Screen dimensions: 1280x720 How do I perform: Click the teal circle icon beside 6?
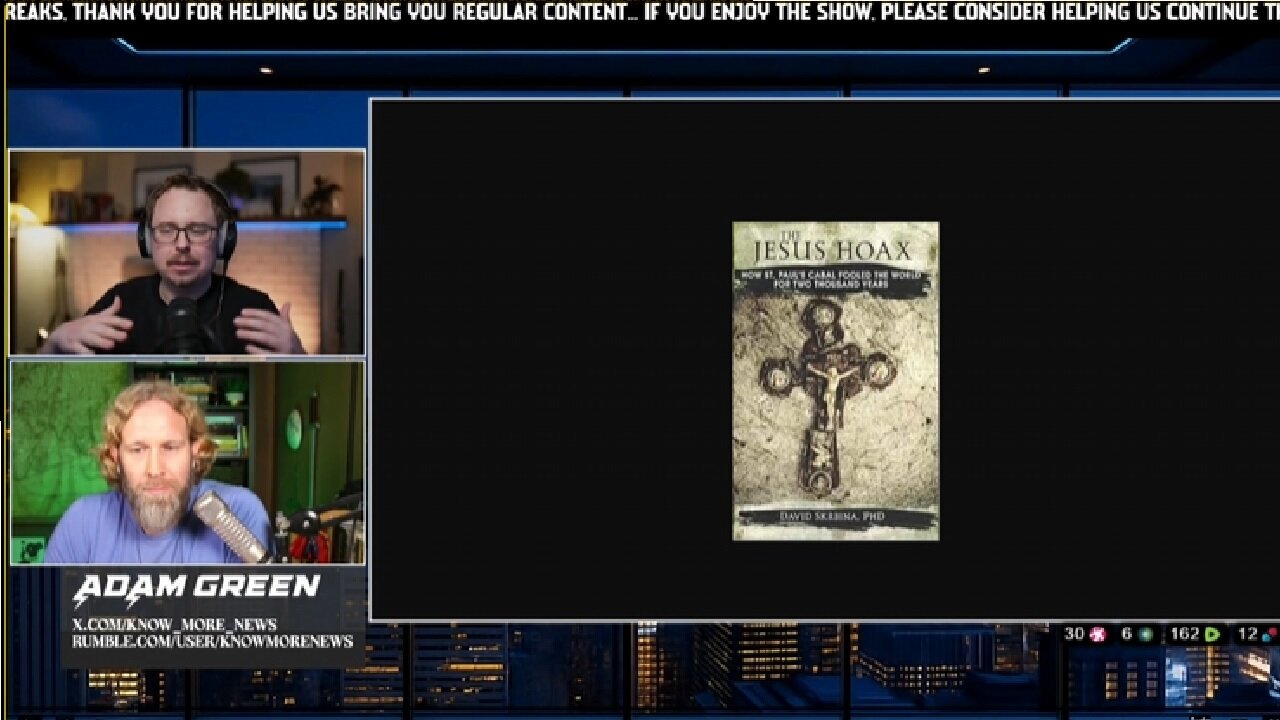[1145, 634]
